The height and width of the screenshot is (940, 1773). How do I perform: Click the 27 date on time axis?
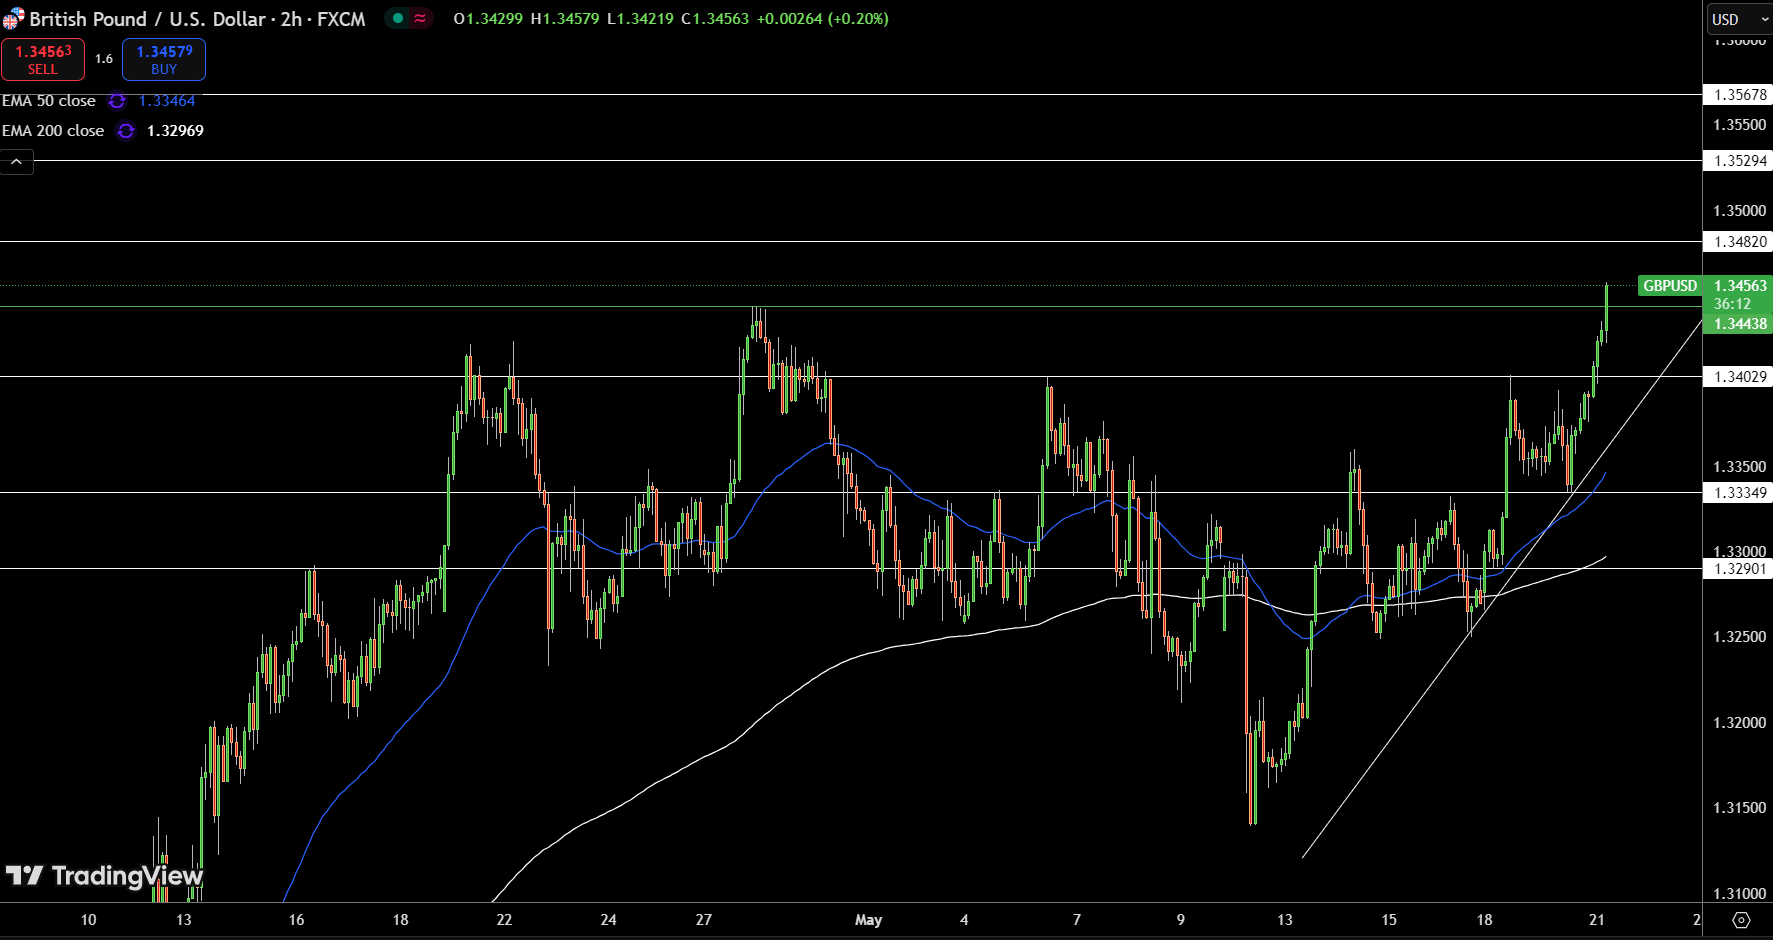coord(704,920)
